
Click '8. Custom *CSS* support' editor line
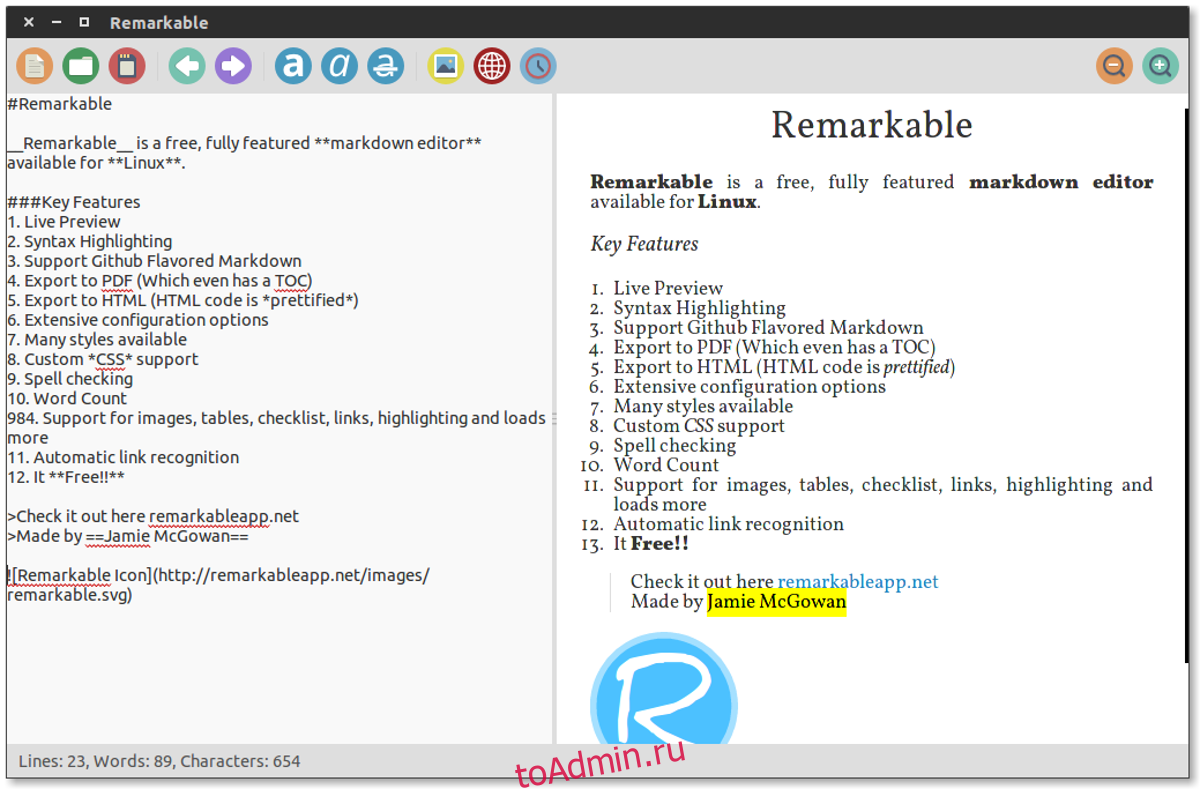pos(103,359)
